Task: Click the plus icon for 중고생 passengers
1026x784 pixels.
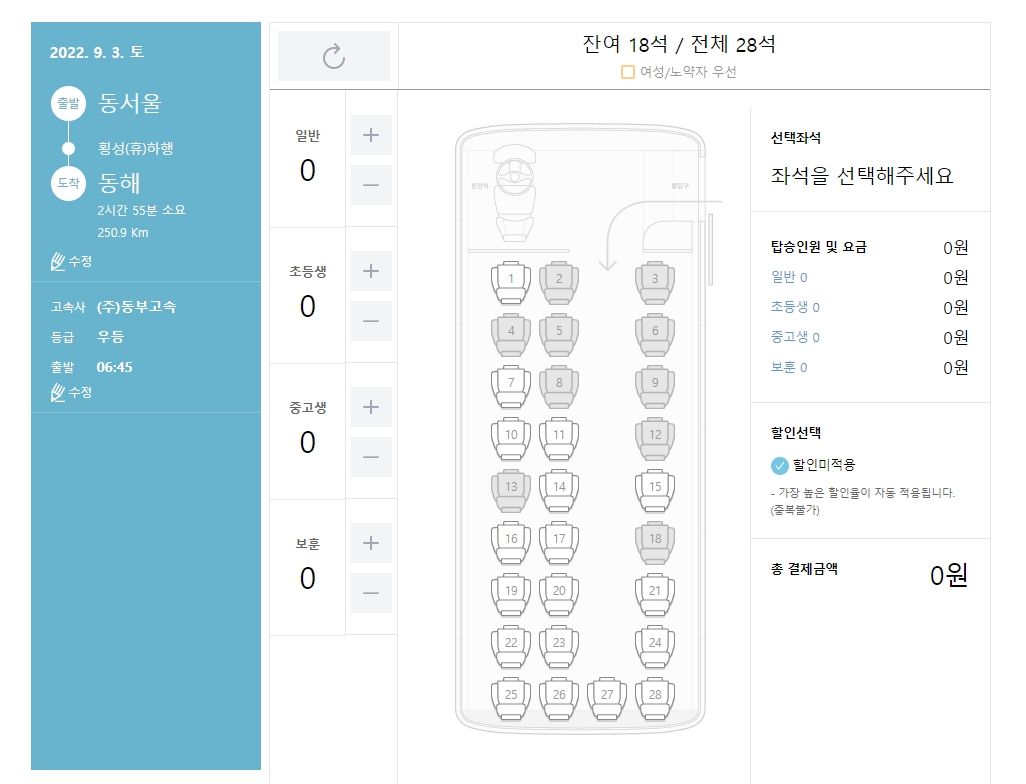Action: tap(371, 407)
